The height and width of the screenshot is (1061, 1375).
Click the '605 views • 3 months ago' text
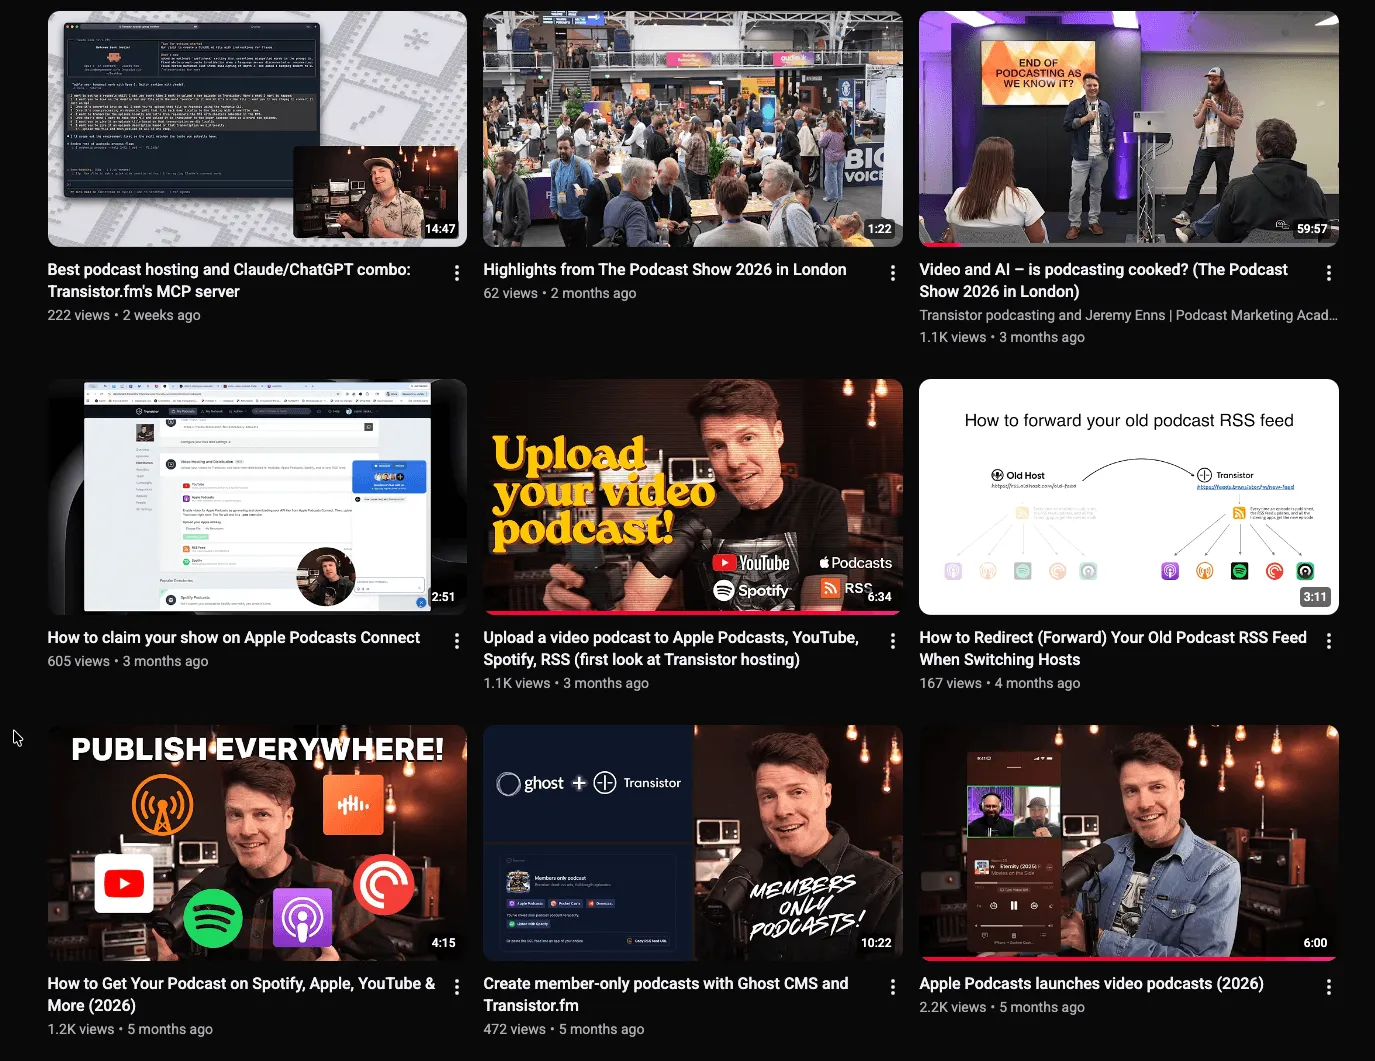pyautogui.click(x=128, y=661)
